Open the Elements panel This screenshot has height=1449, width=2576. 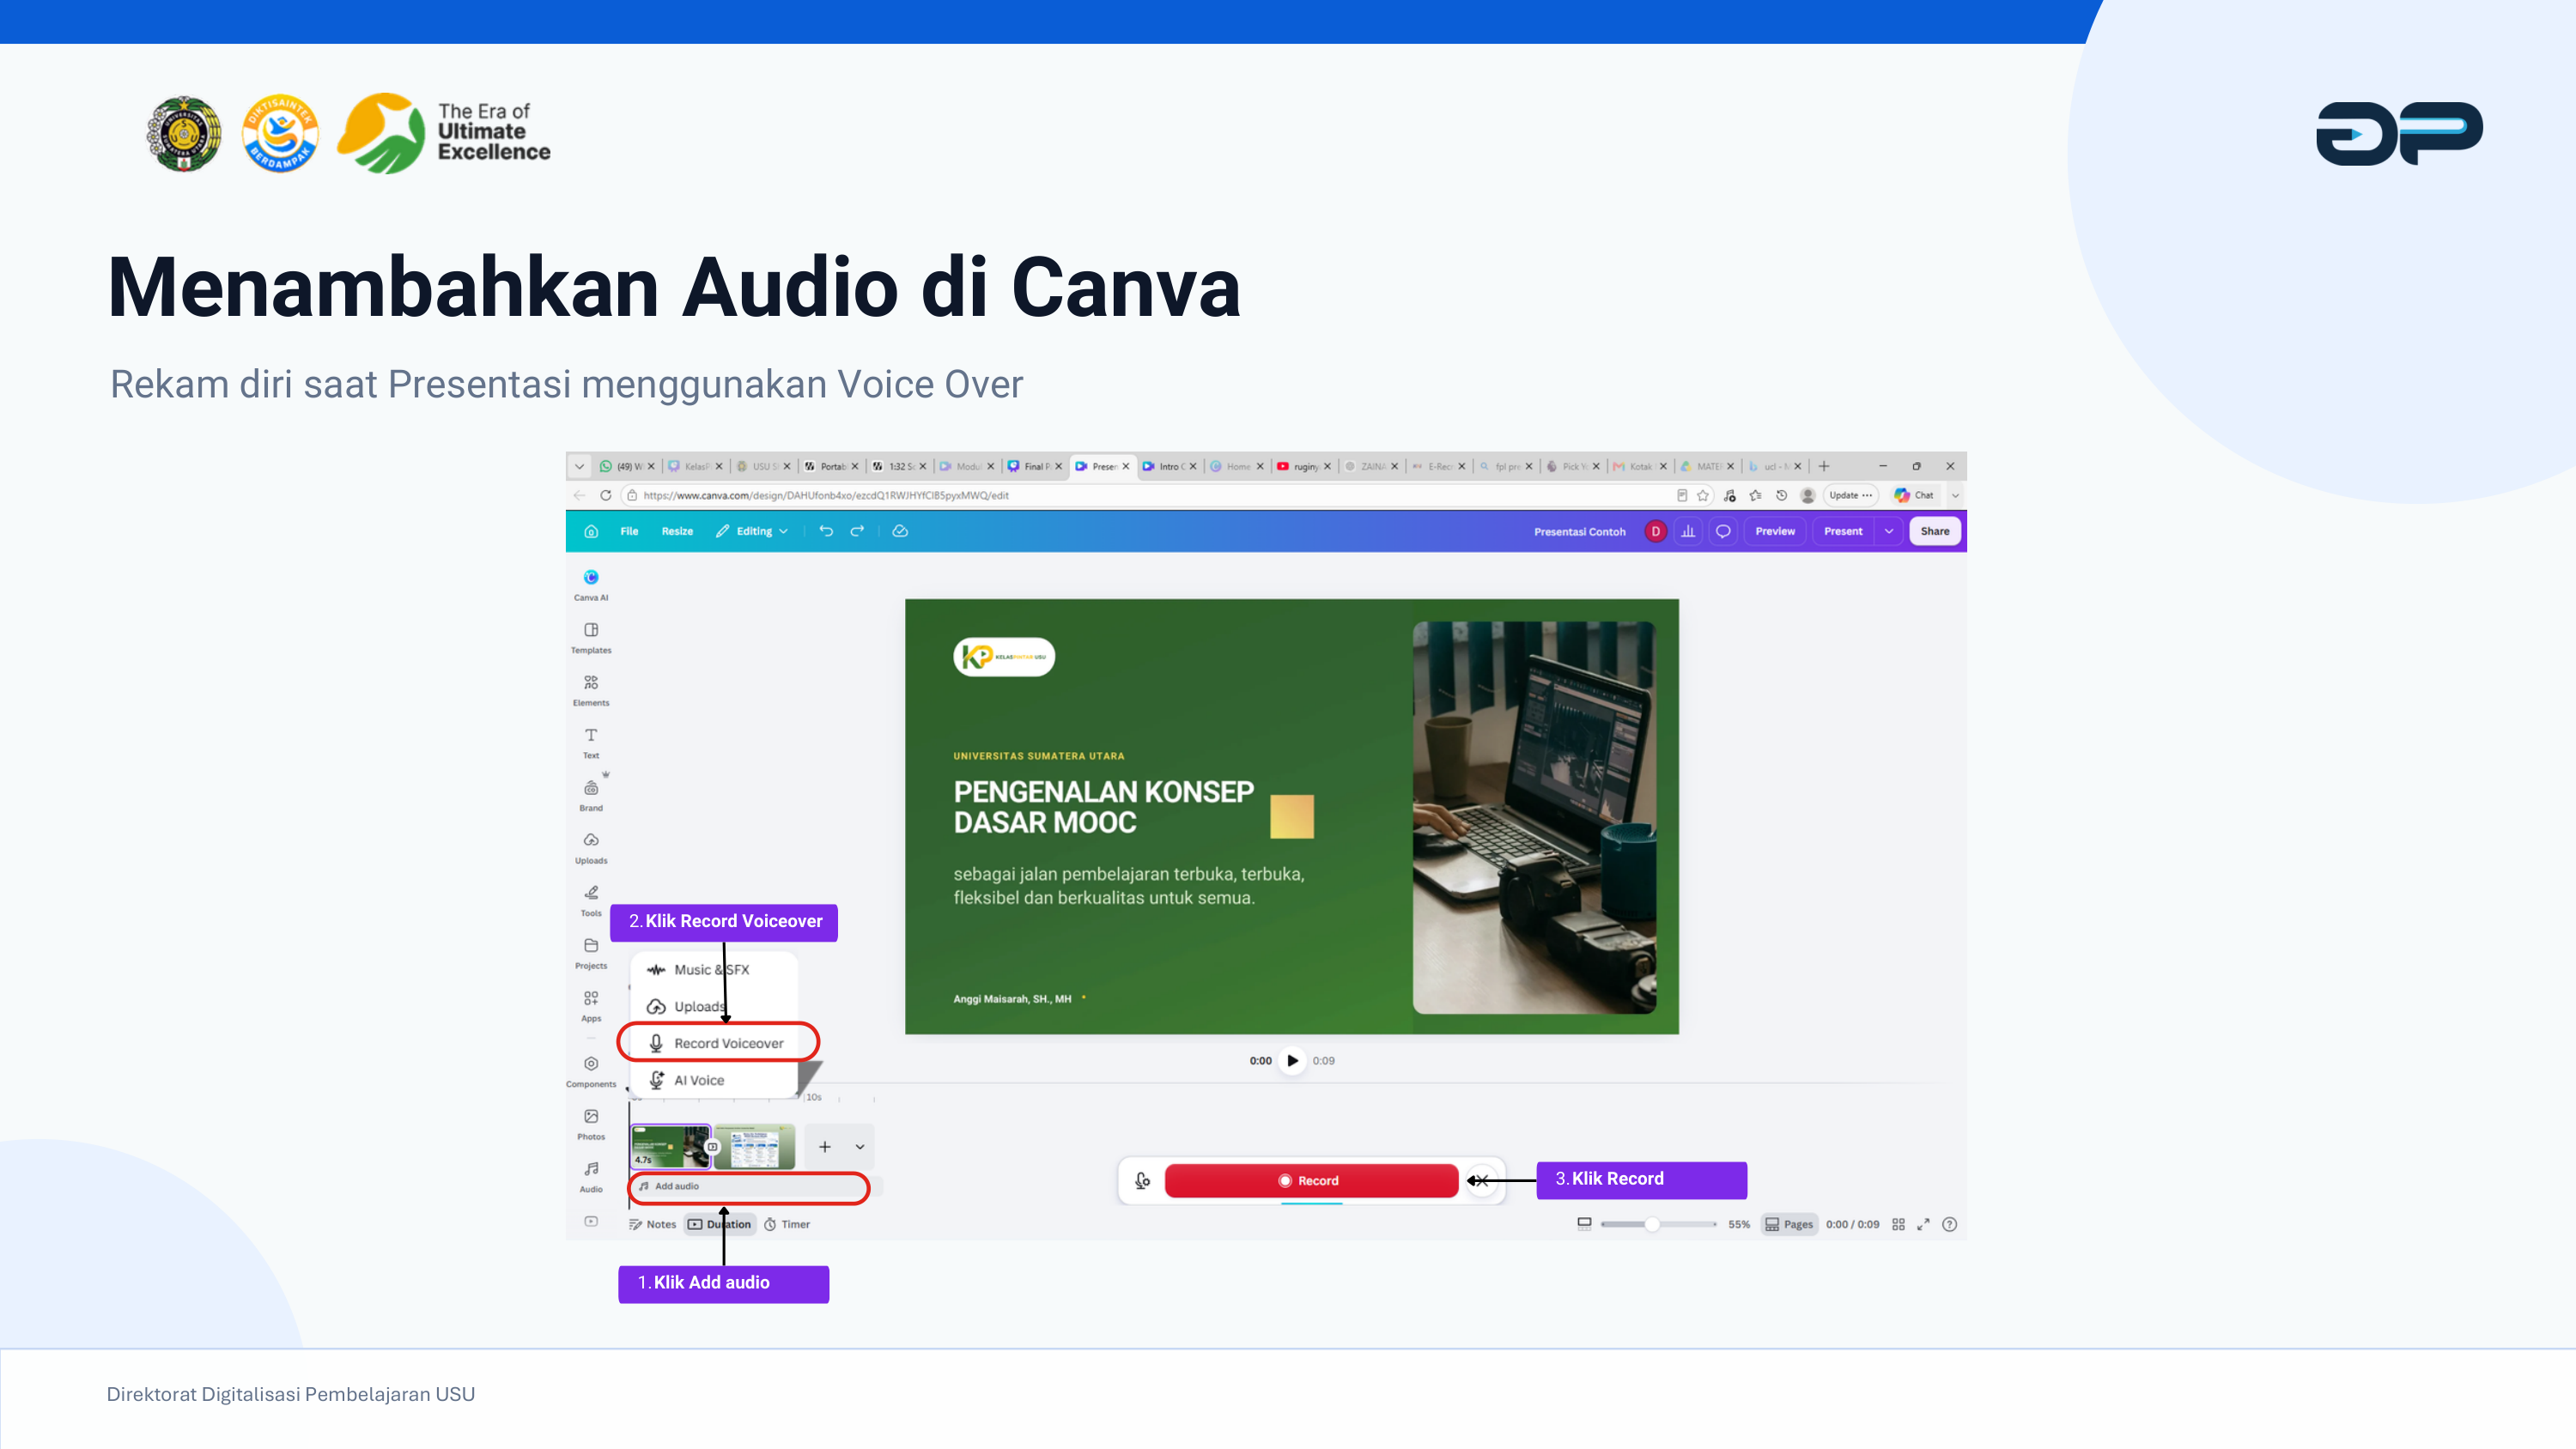tap(591, 690)
